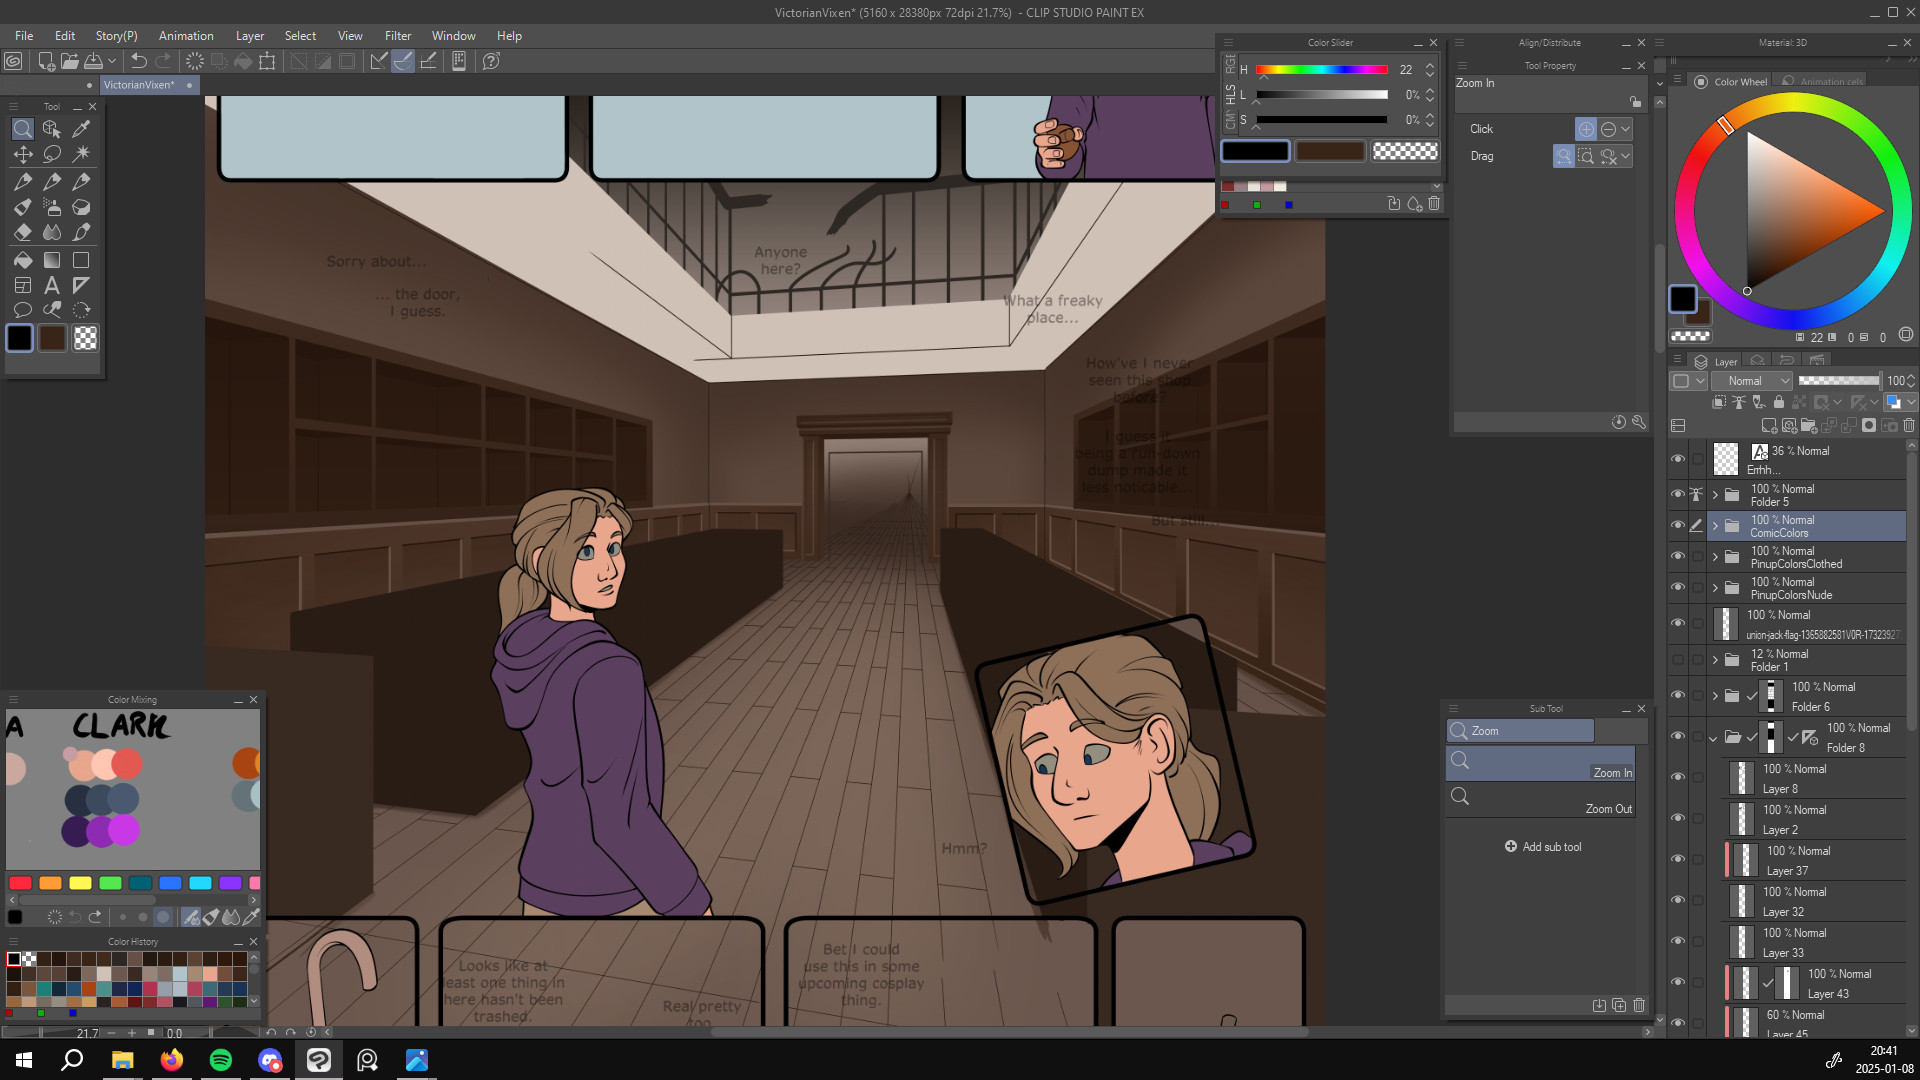
Task: Select the Auto select magic wand tool
Action: click(x=81, y=154)
